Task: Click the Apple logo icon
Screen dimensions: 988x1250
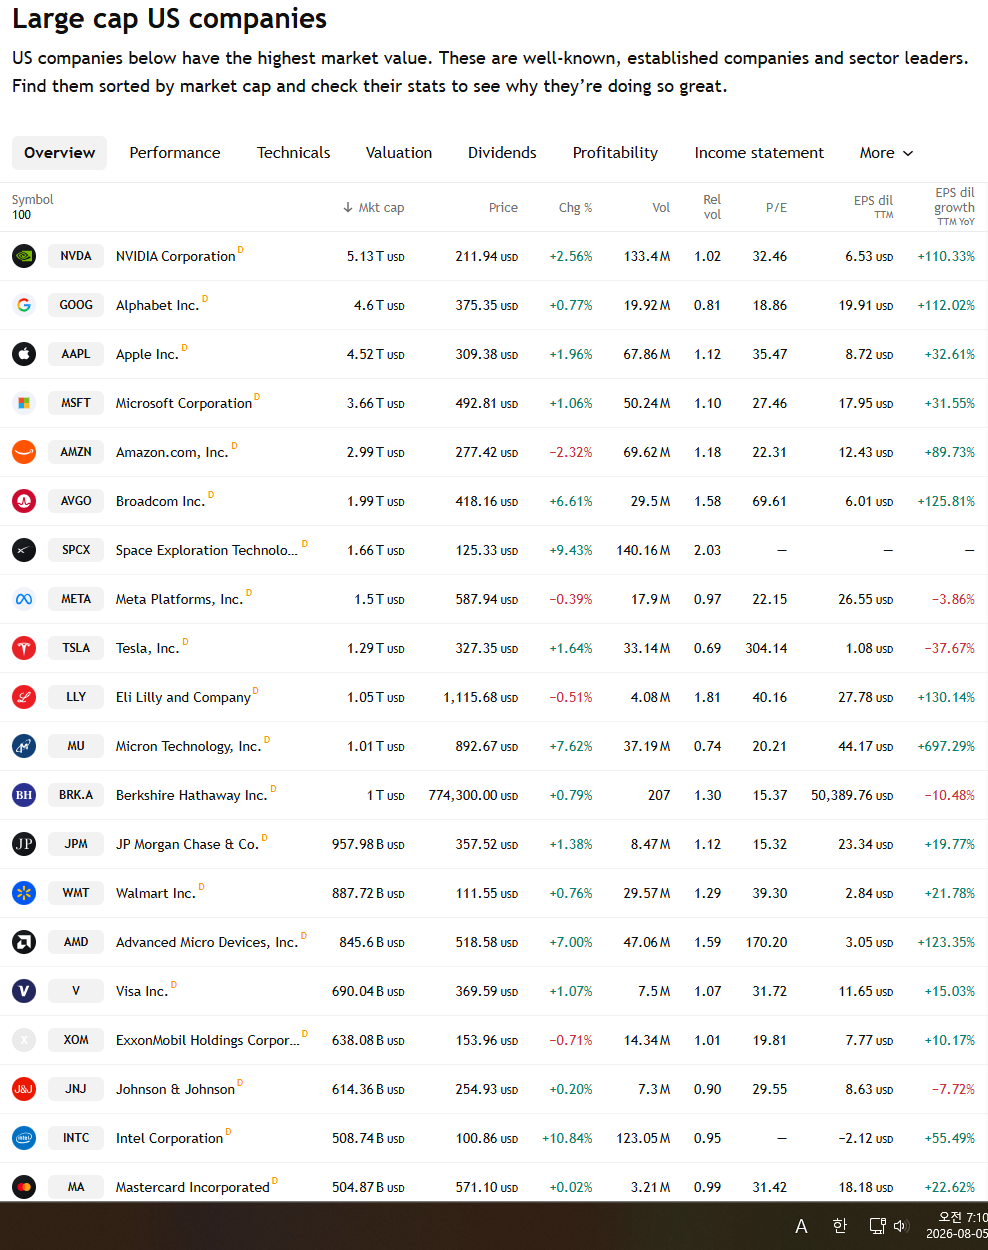Action: tap(24, 354)
